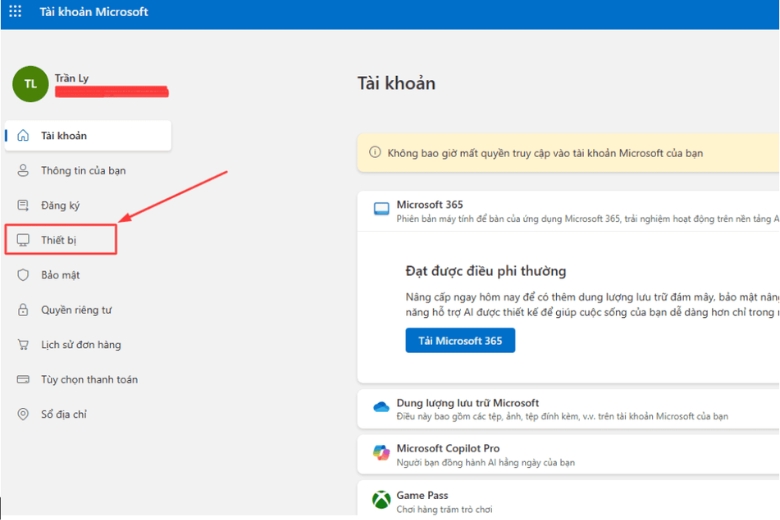Select Tài khoản in the sidebar
This screenshot has width=780, height=520.
click(88, 135)
